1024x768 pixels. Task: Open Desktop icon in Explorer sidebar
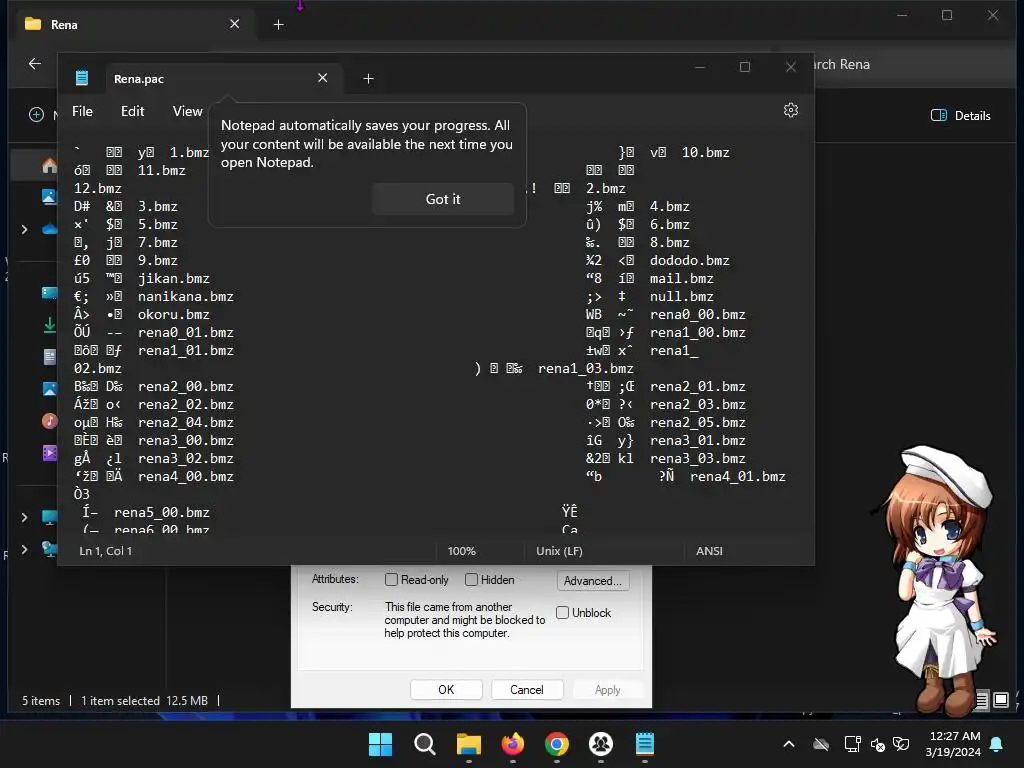click(x=50, y=293)
